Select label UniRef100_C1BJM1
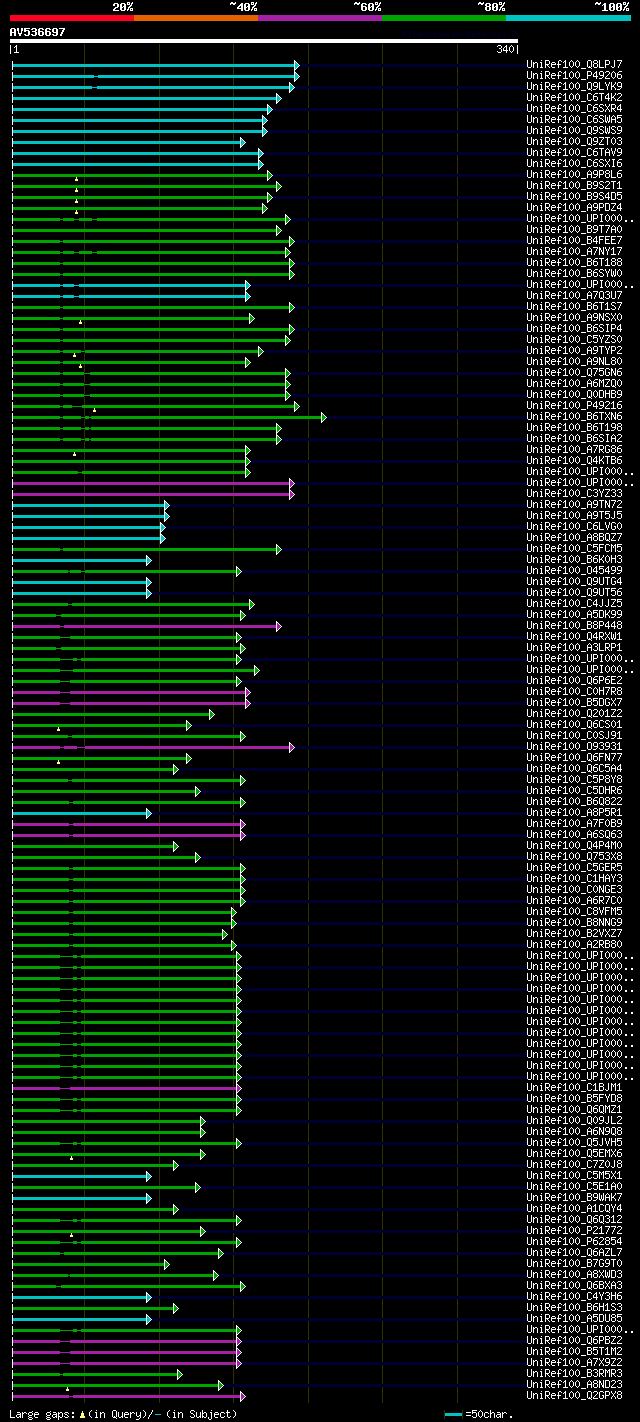 pyautogui.click(x=575, y=1087)
